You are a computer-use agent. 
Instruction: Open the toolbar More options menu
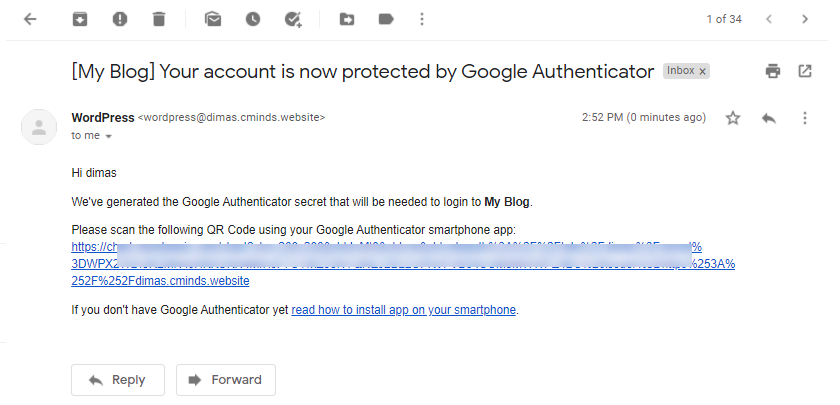(x=422, y=19)
